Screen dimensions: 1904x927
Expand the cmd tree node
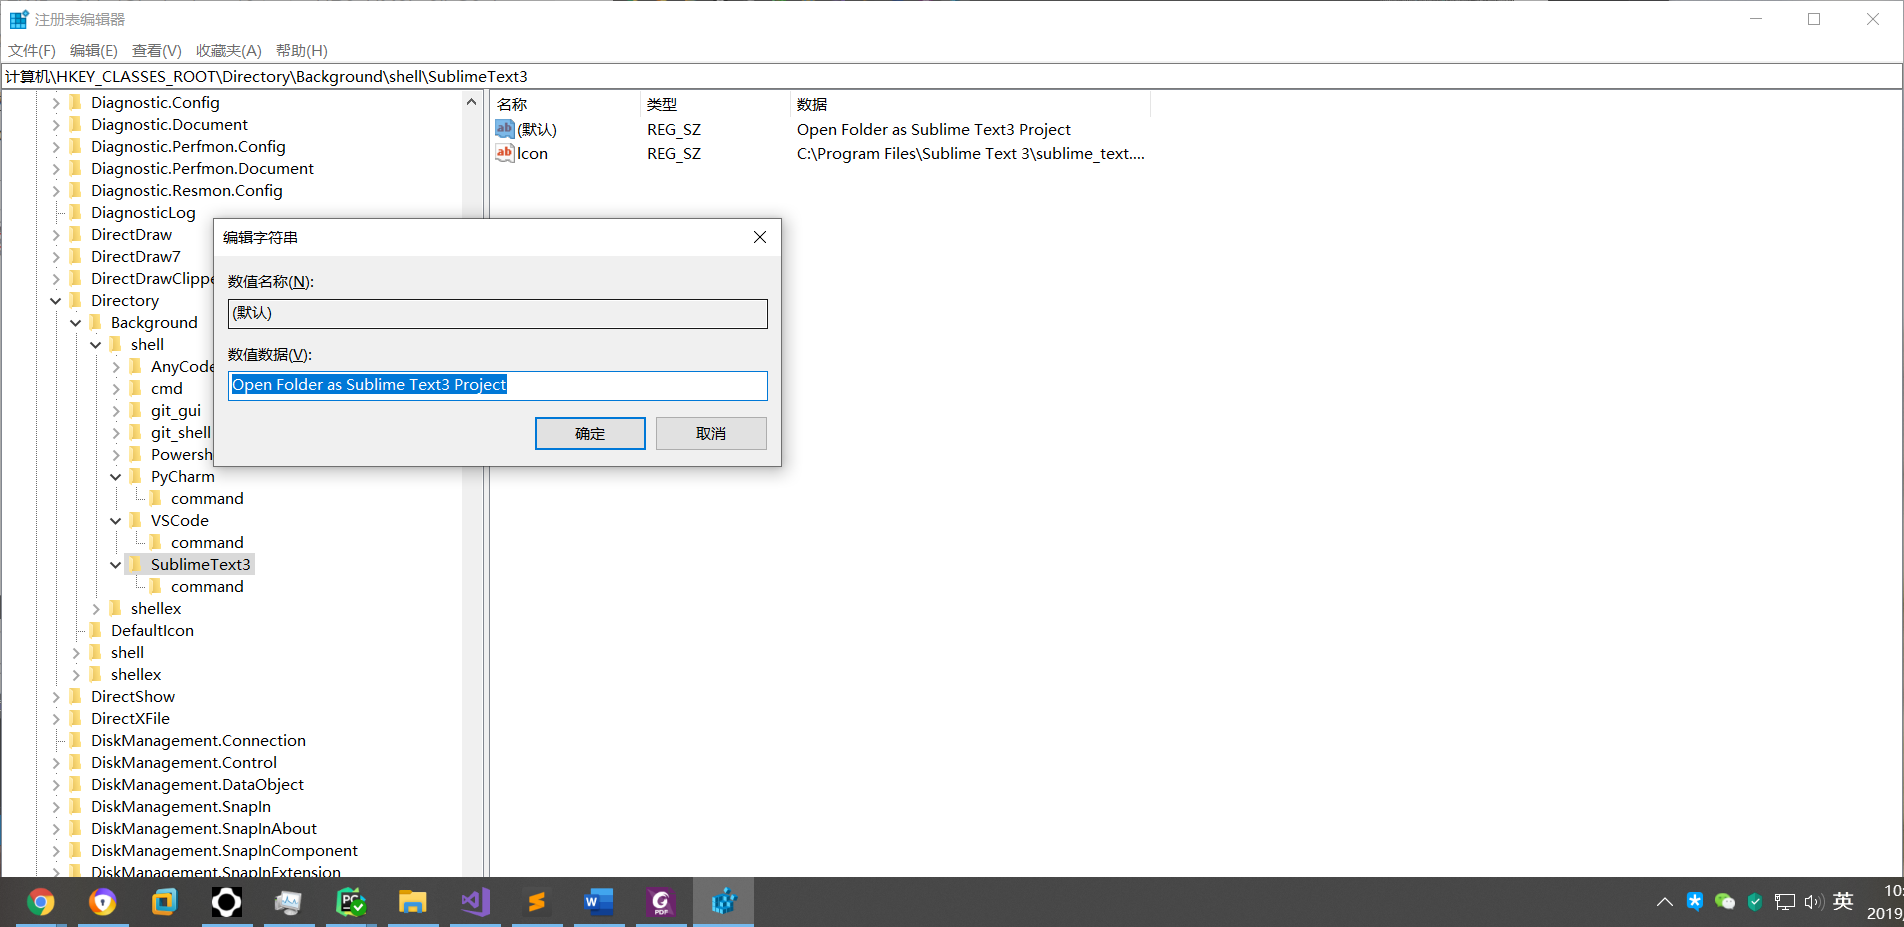pyautogui.click(x=116, y=388)
